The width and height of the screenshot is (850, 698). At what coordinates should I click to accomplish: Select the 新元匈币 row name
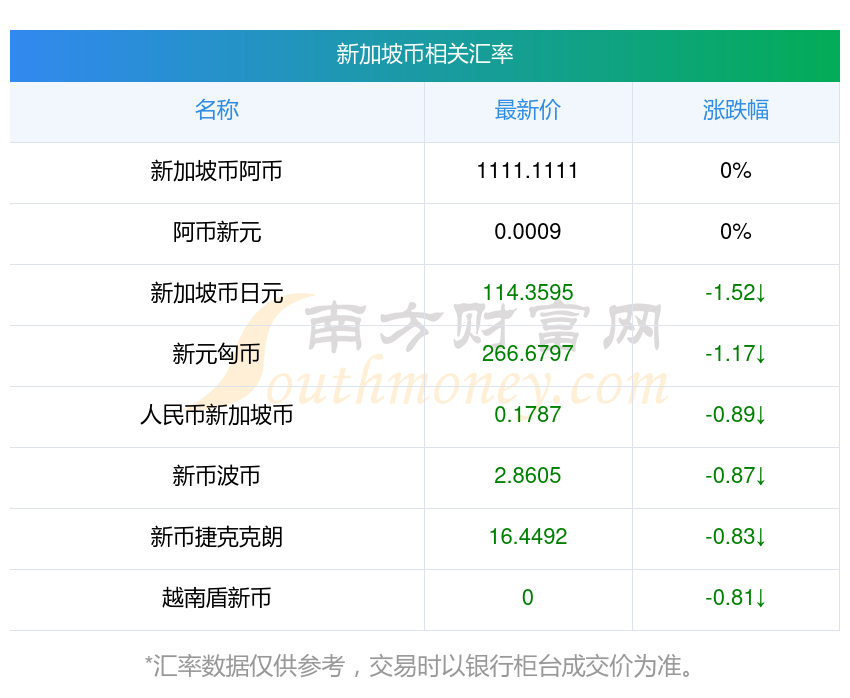(x=217, y=354)
